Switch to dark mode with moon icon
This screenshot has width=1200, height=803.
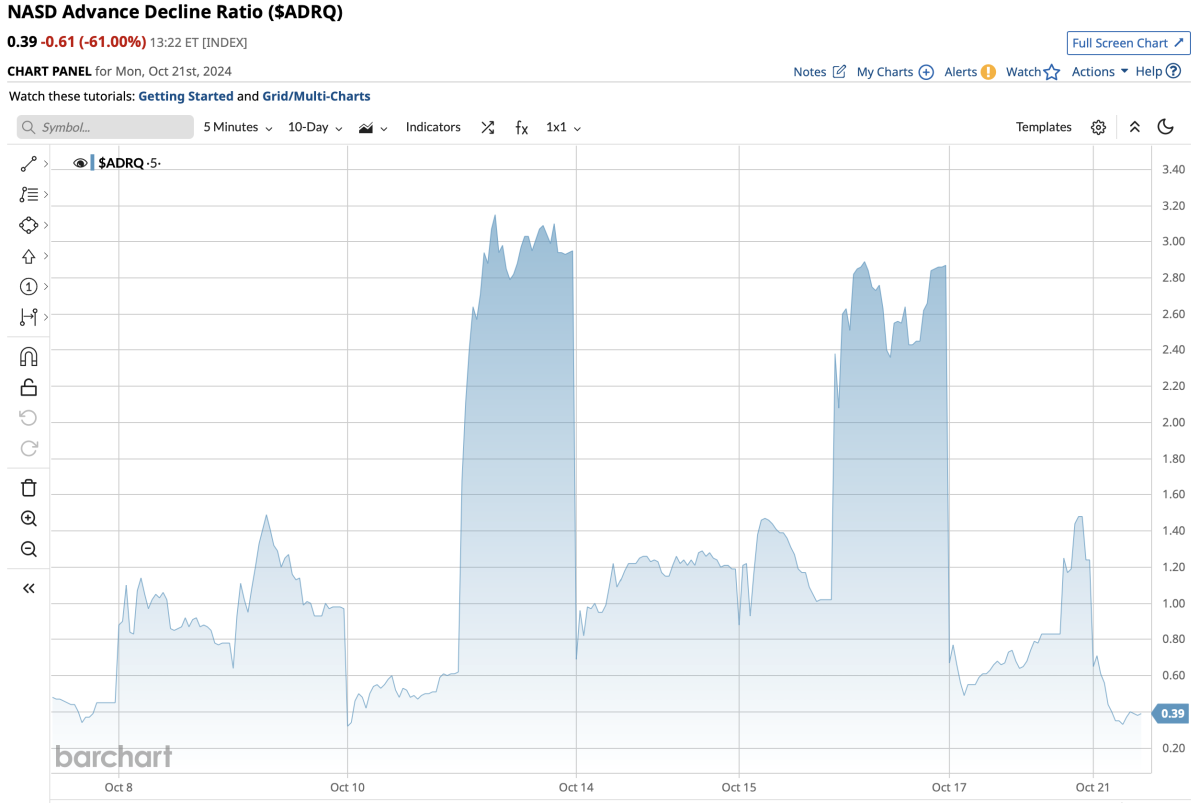pos(1165,127)
